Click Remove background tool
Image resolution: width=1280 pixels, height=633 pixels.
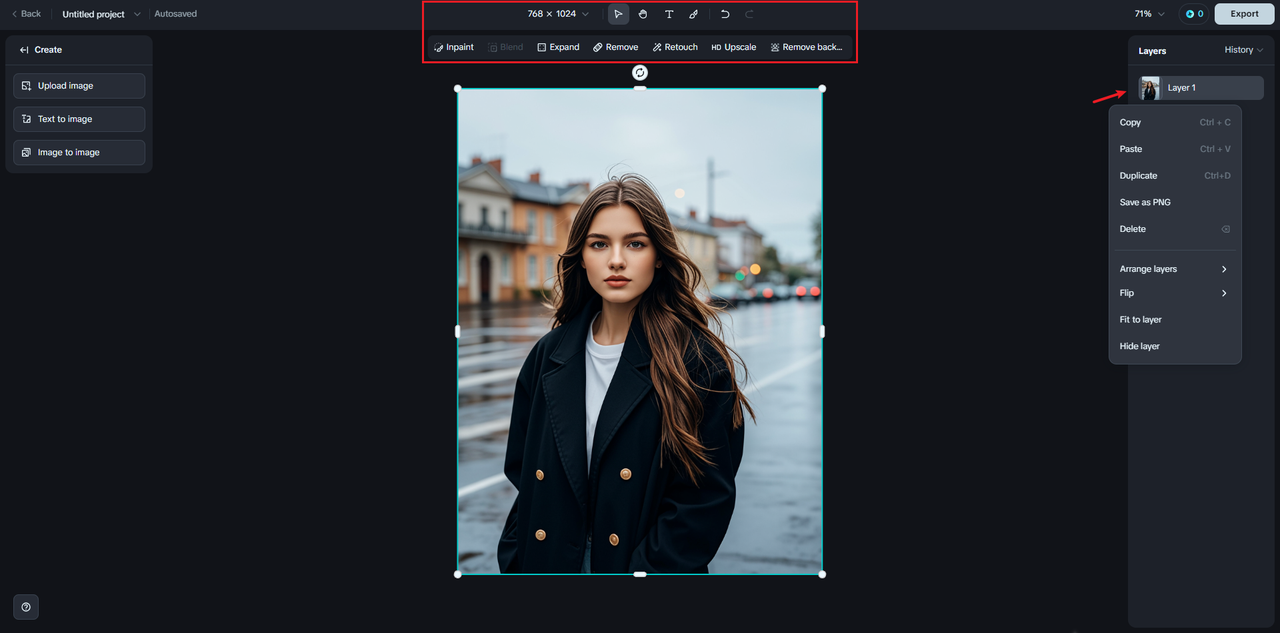click(807, 47)
